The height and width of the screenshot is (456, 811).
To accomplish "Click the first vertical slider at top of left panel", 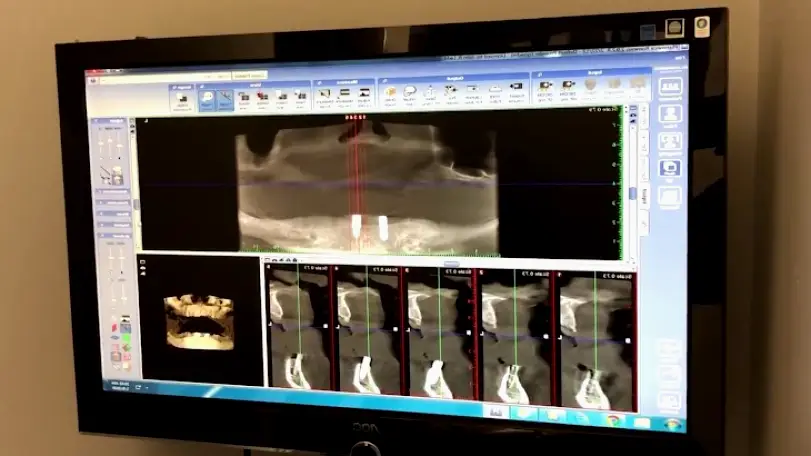I will coord(101,145).
